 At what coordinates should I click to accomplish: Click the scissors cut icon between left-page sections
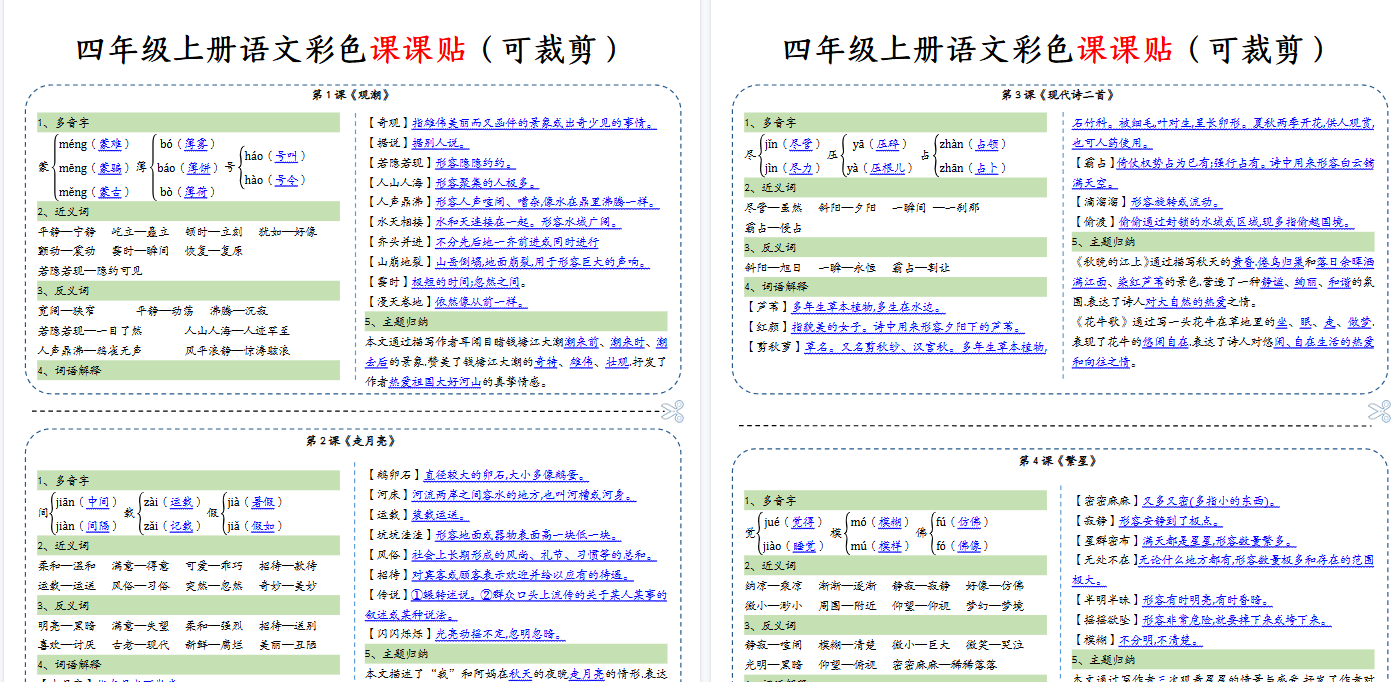672,411
